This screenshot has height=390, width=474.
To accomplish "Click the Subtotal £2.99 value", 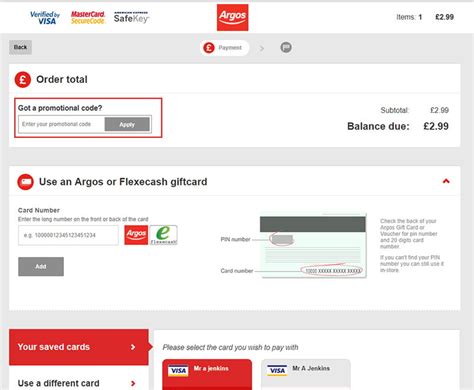I will 439,110.
